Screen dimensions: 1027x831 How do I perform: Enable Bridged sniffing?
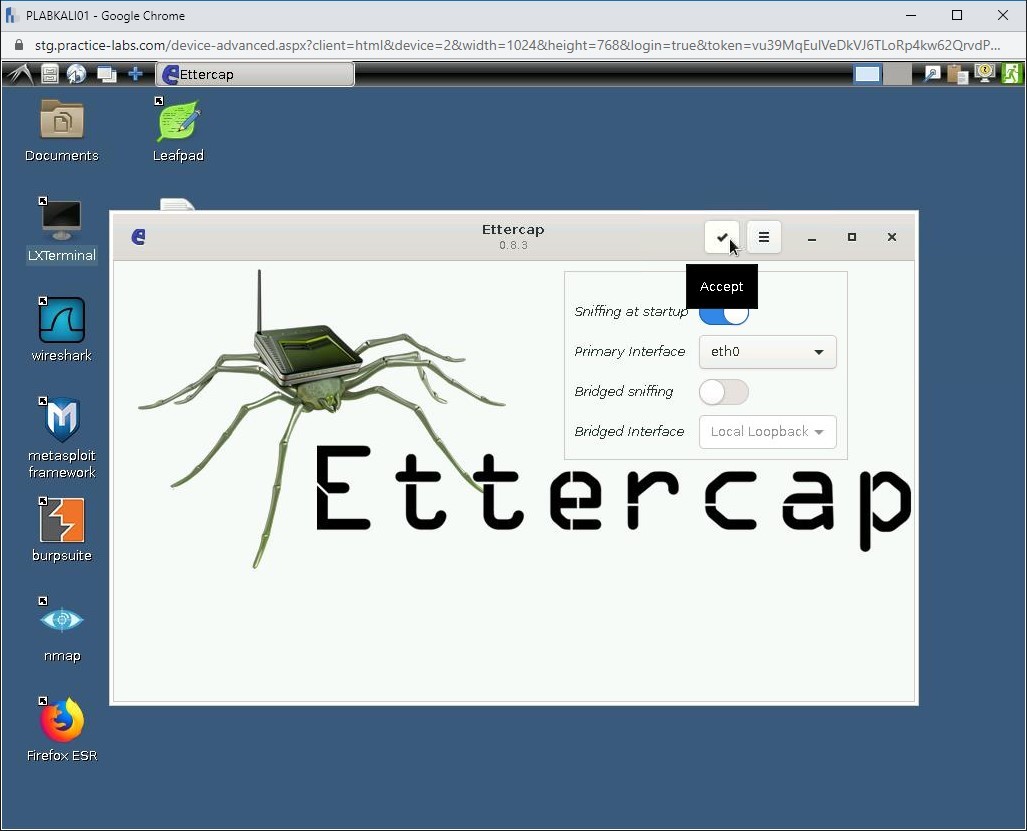click(x=722, y=392)
